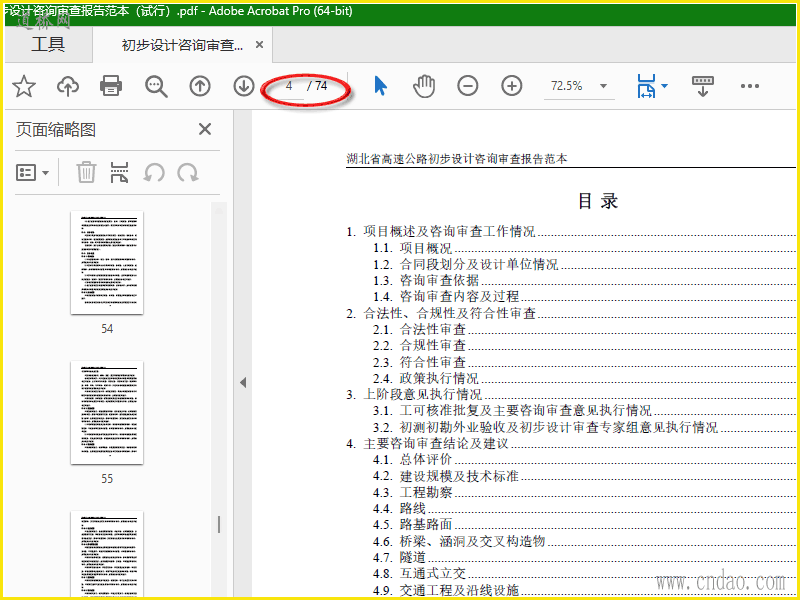
Task: Open the 72.5% zoom level dropdown
Action: [x=603, y=86]
